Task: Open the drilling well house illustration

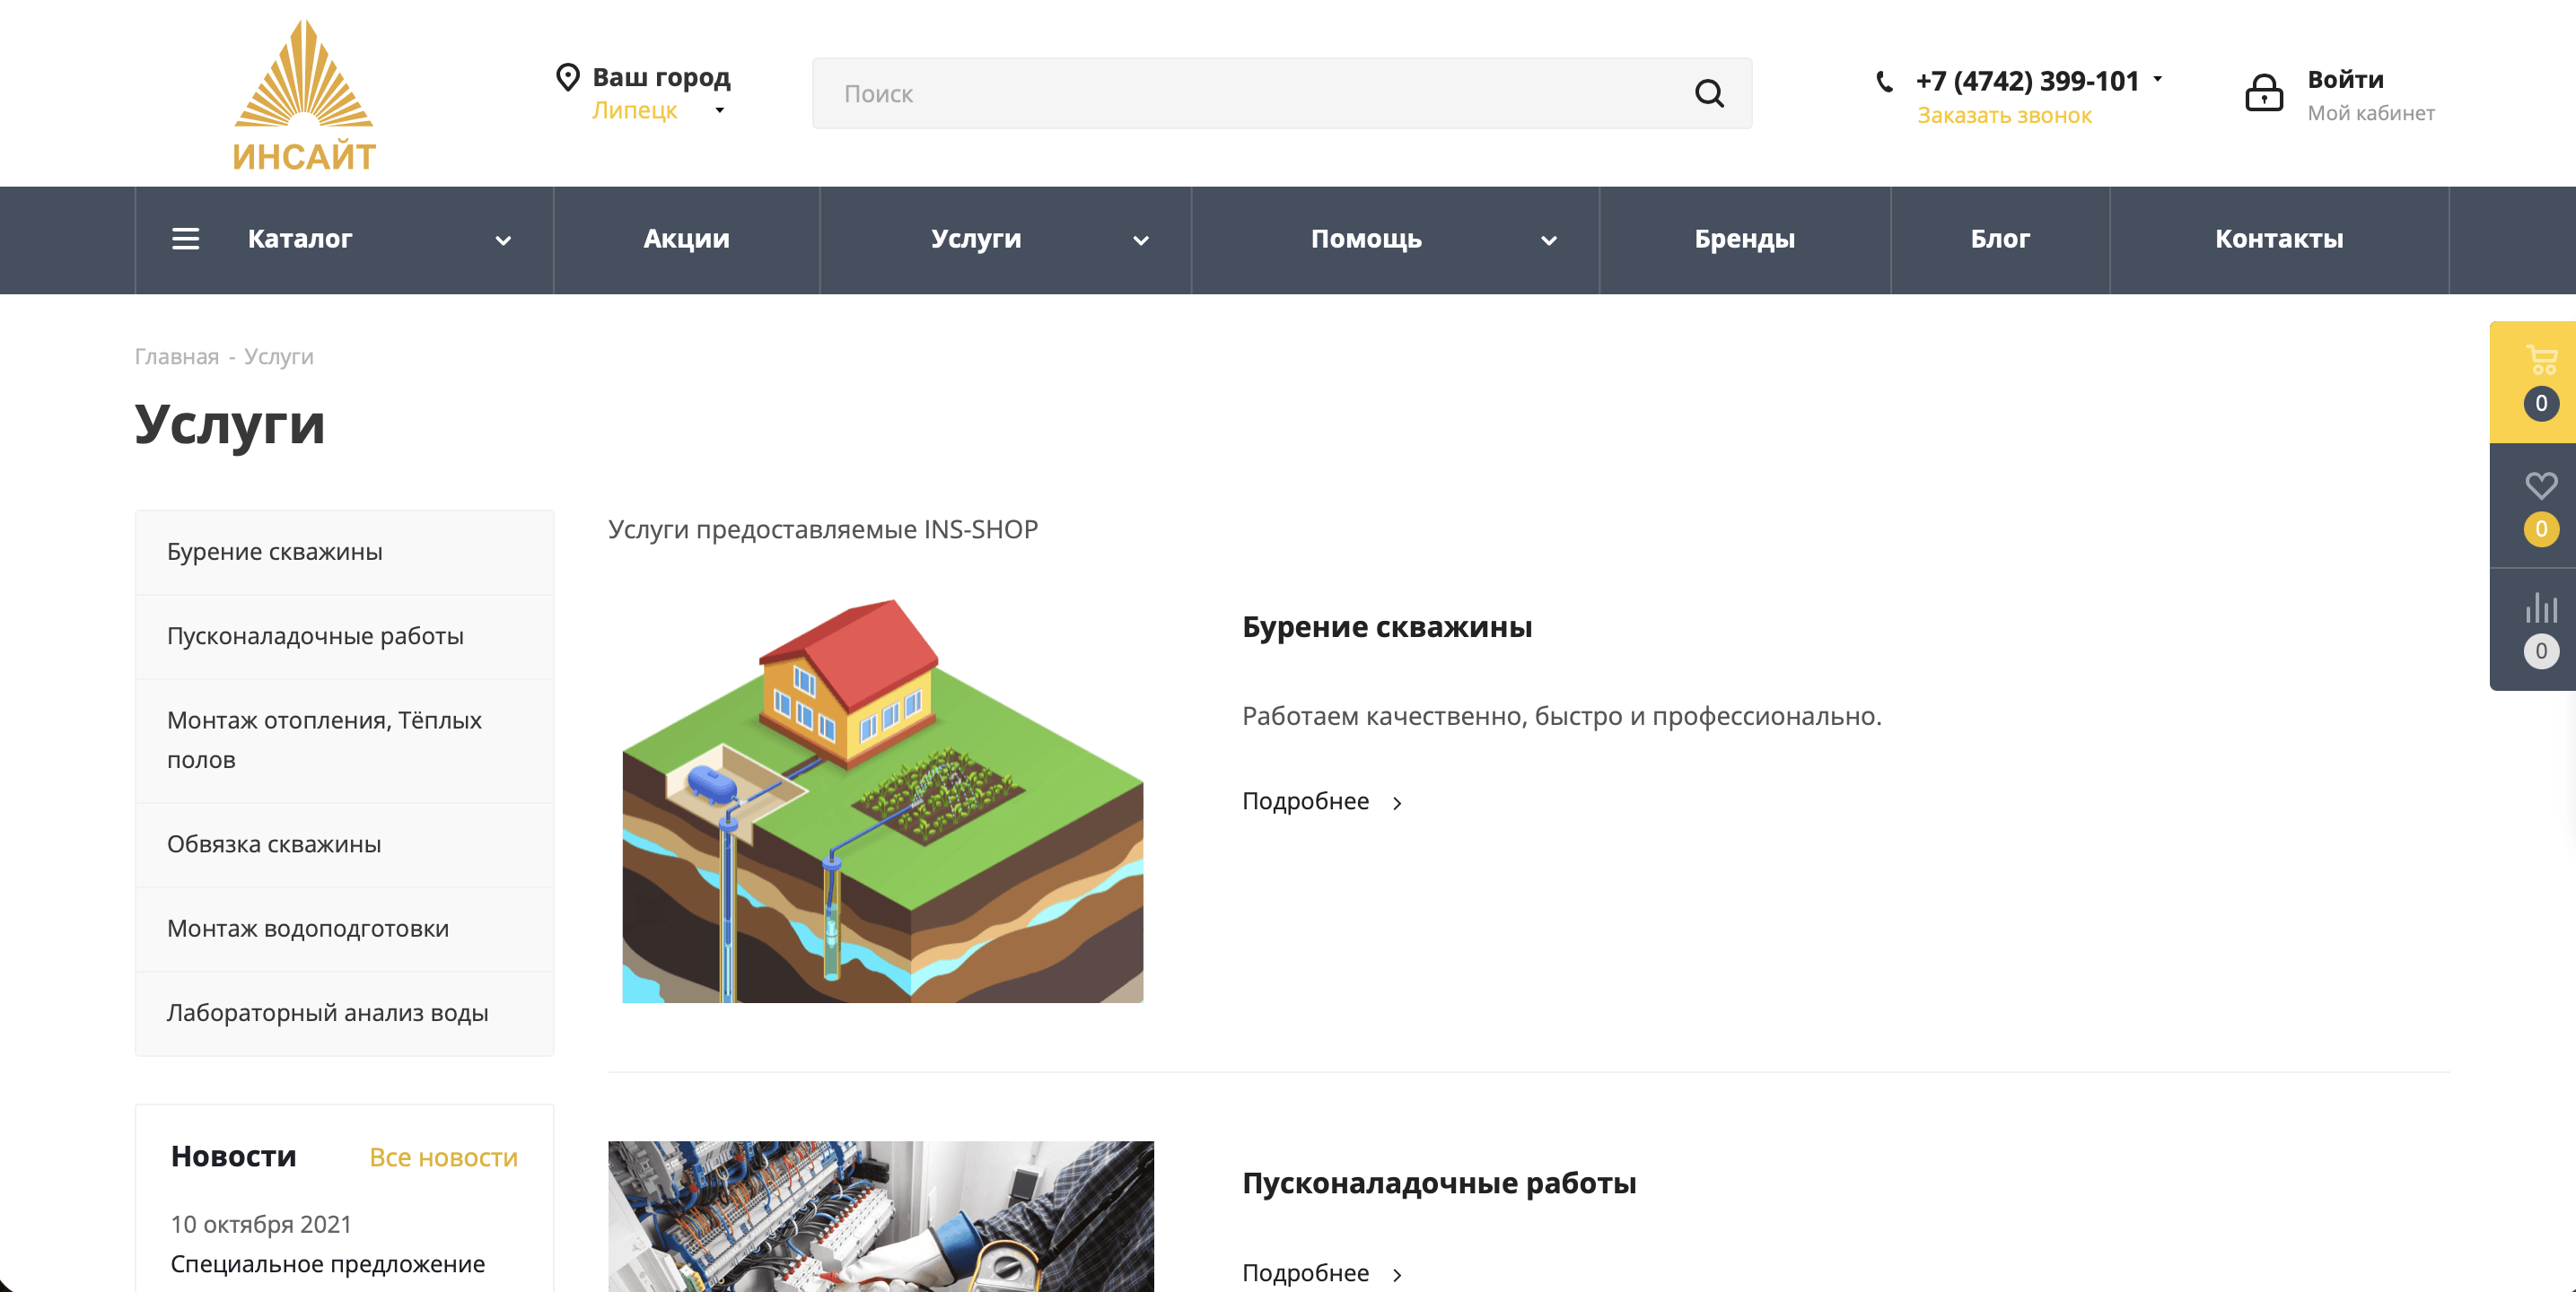Action: pos(882,800)
